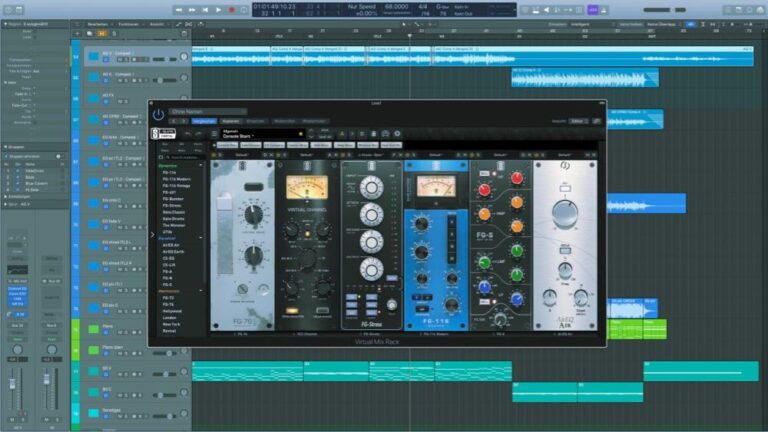Toggle the plugin window power button
This screenshot has width=768, height=432.
[158, 115]
